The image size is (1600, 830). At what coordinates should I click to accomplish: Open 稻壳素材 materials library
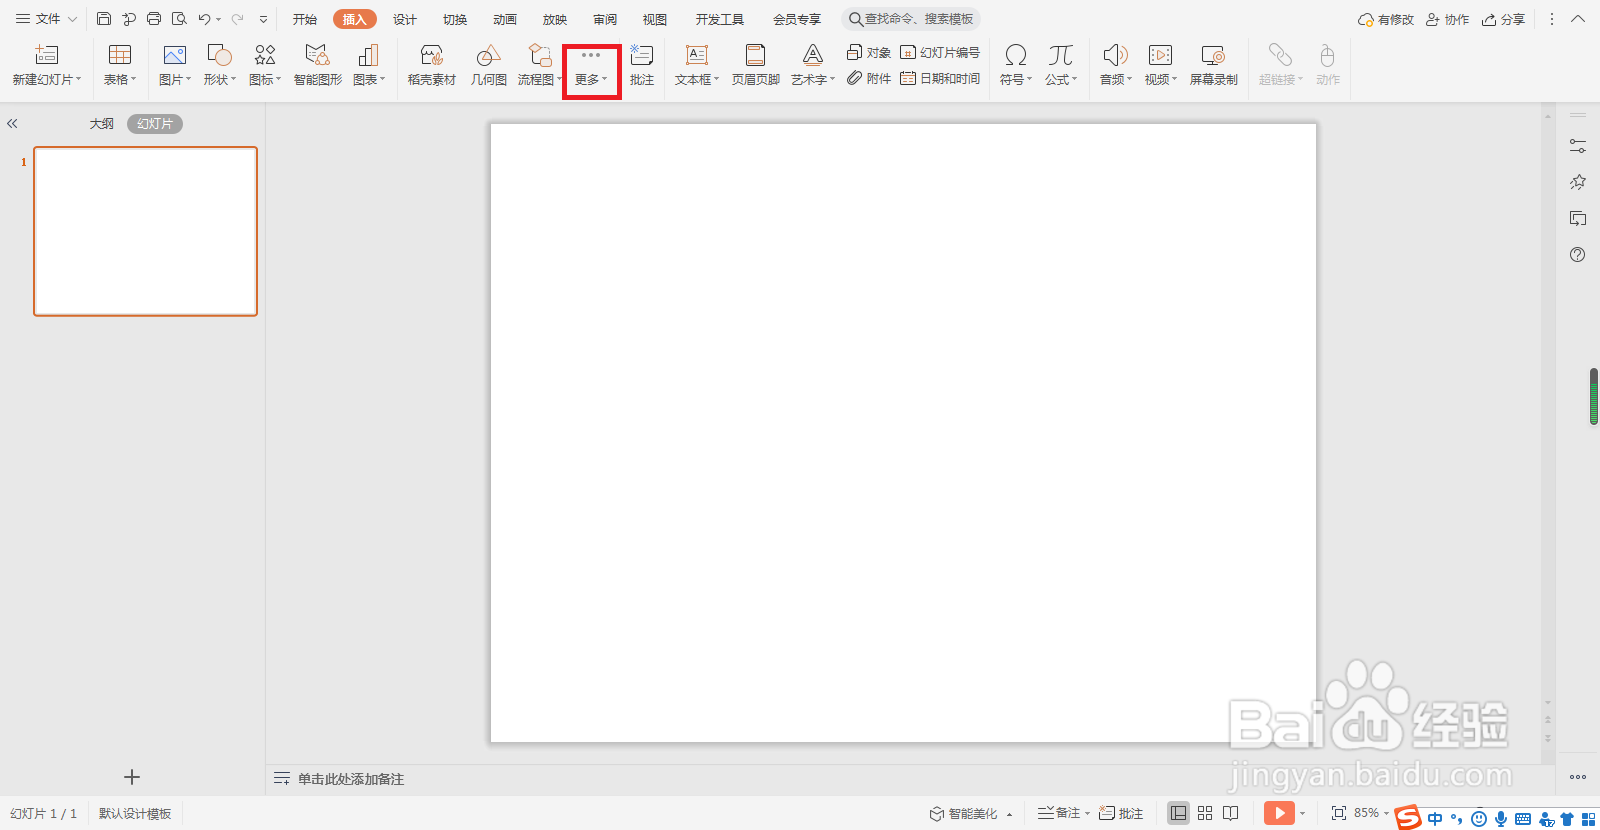click(x=432, y=66)
